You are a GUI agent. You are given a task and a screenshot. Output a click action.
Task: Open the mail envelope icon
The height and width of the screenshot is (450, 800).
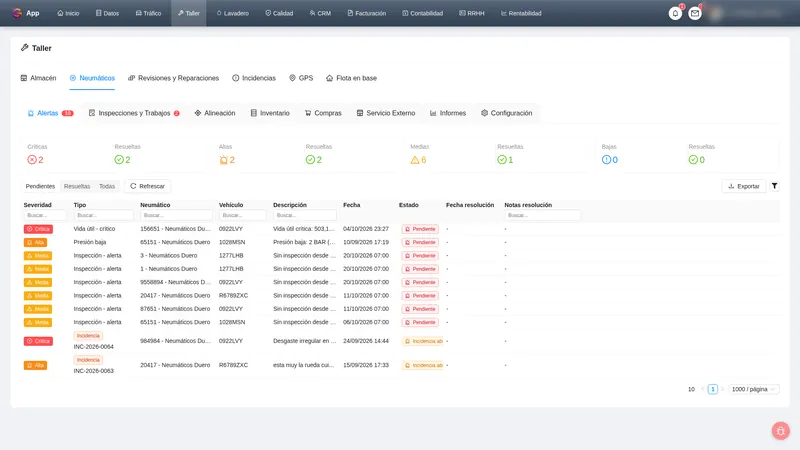pyautogui.click(x=694, y=13)
